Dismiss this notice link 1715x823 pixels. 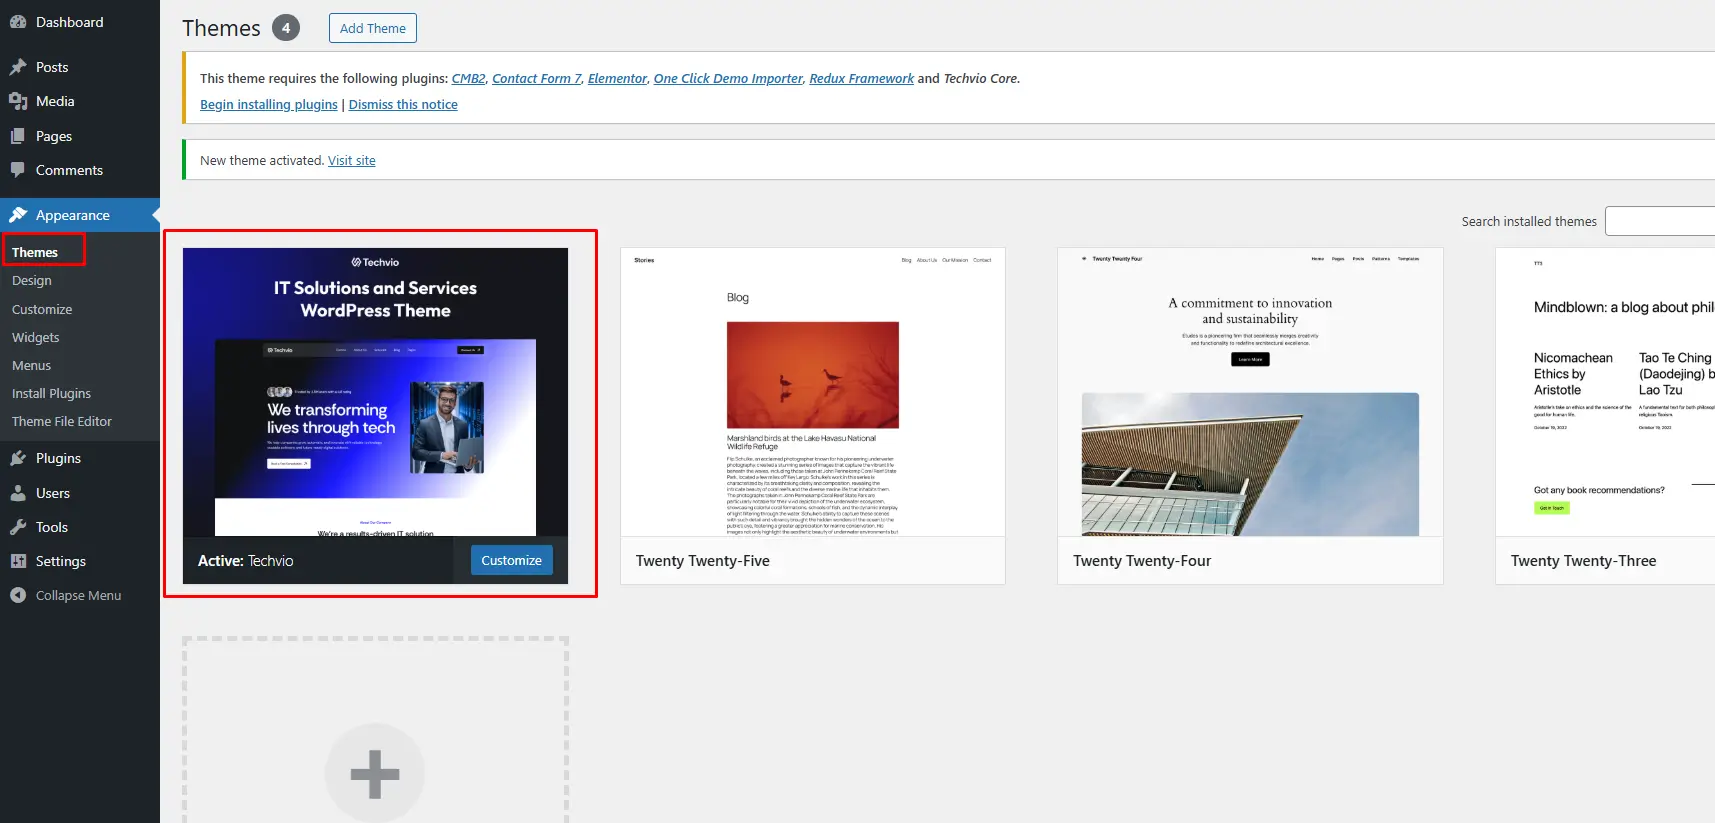(x=403, y=104)
